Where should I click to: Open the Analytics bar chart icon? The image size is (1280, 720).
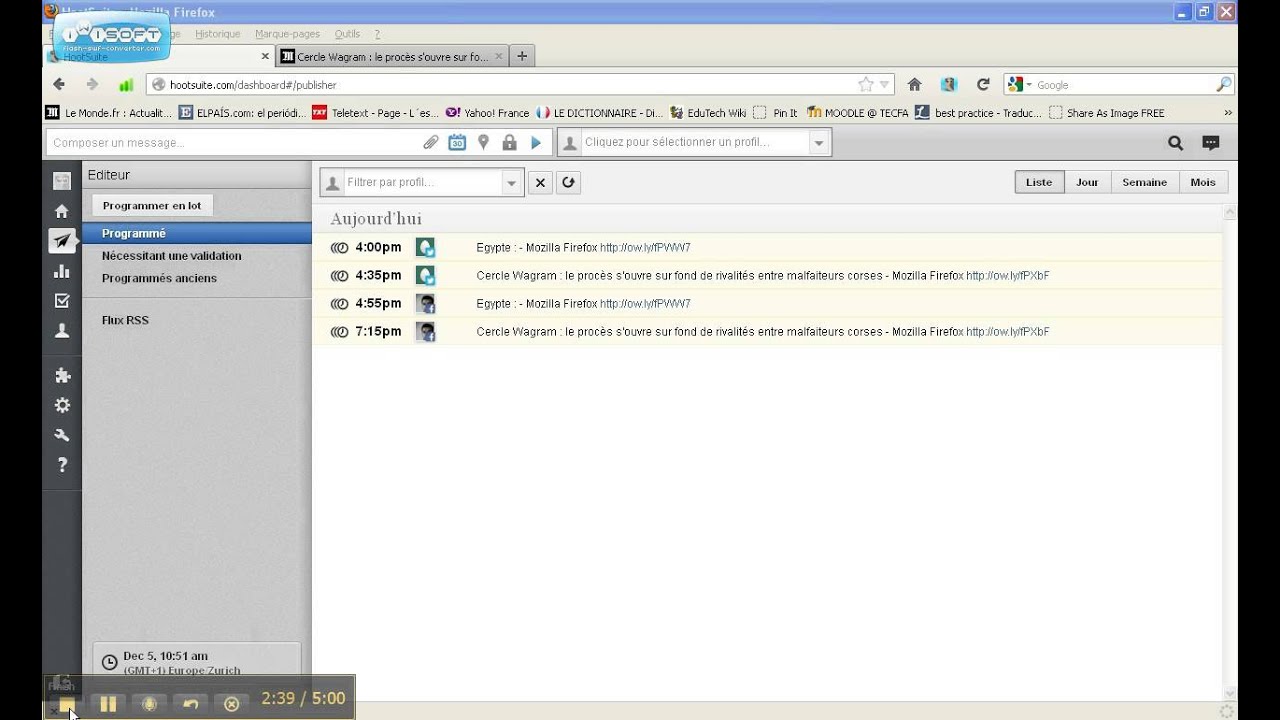[x=62, y=271]
